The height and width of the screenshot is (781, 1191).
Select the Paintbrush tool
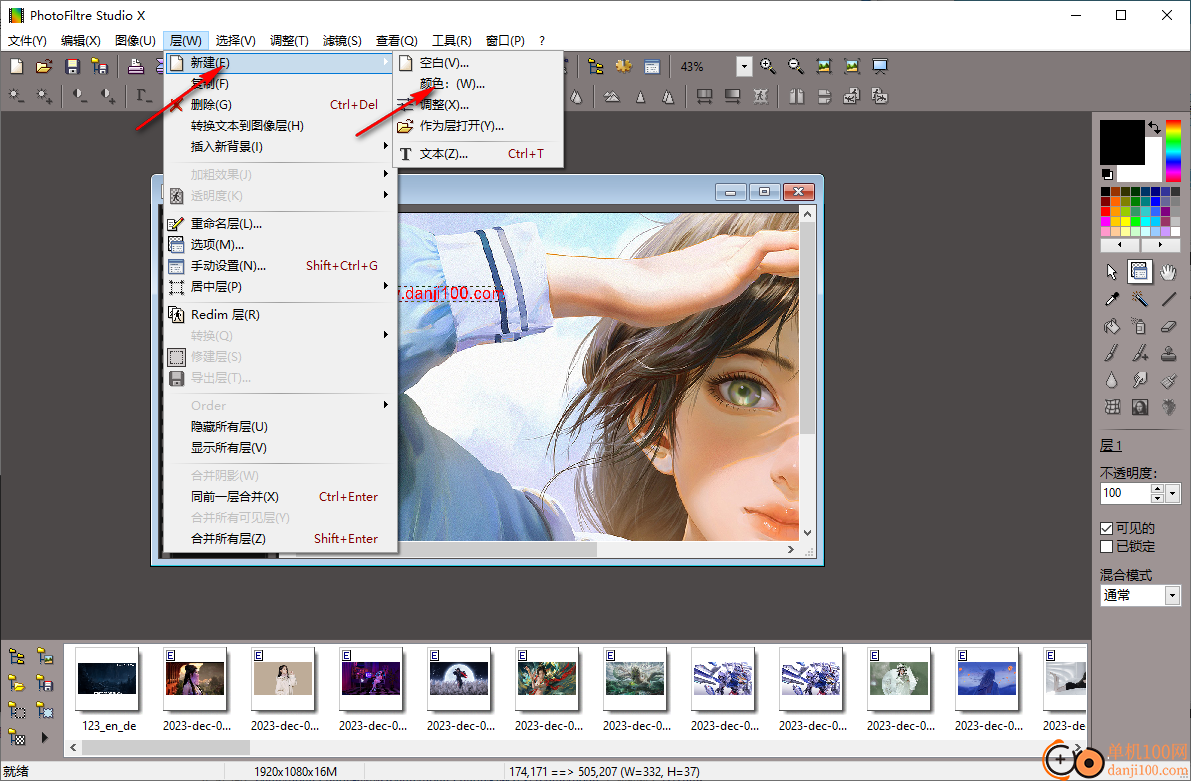click(x=1111, y=353)
